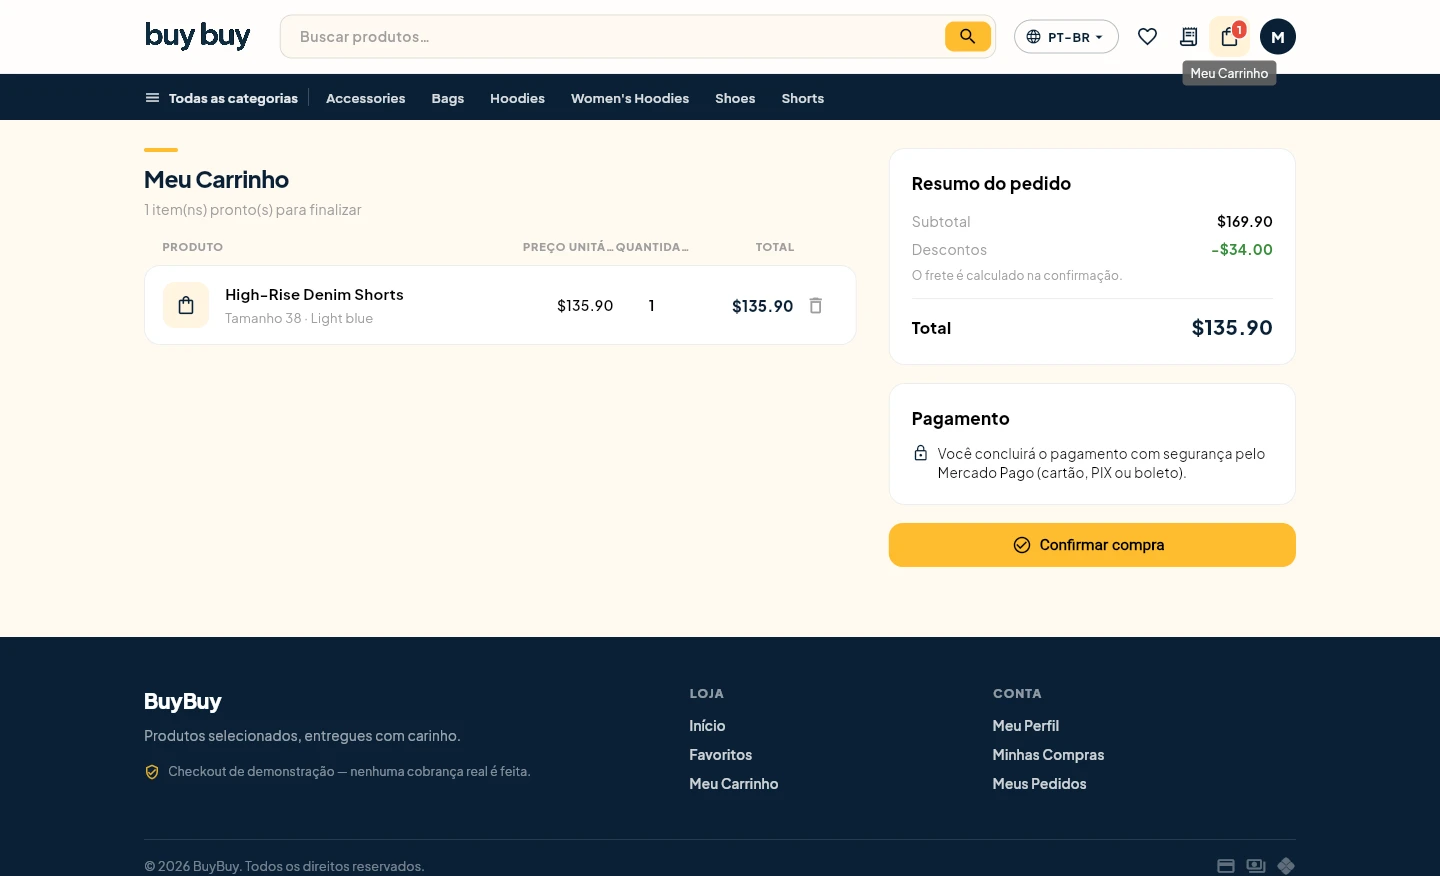Go to Hoodies category
The width and height of the screenshot is (1440, 876).
(517, 98)
